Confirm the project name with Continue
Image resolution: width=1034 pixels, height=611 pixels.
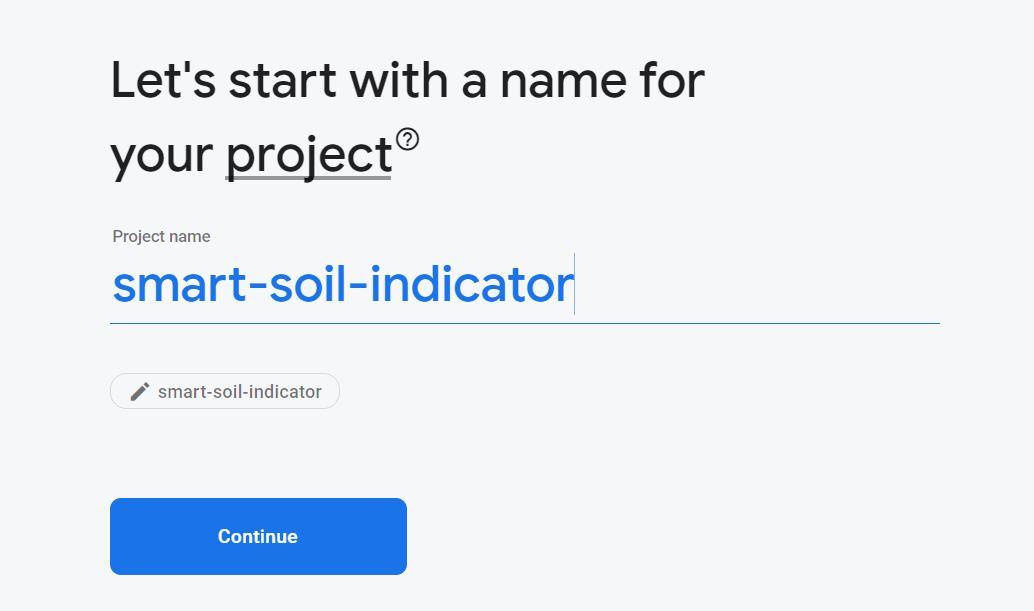coord(258,536)
